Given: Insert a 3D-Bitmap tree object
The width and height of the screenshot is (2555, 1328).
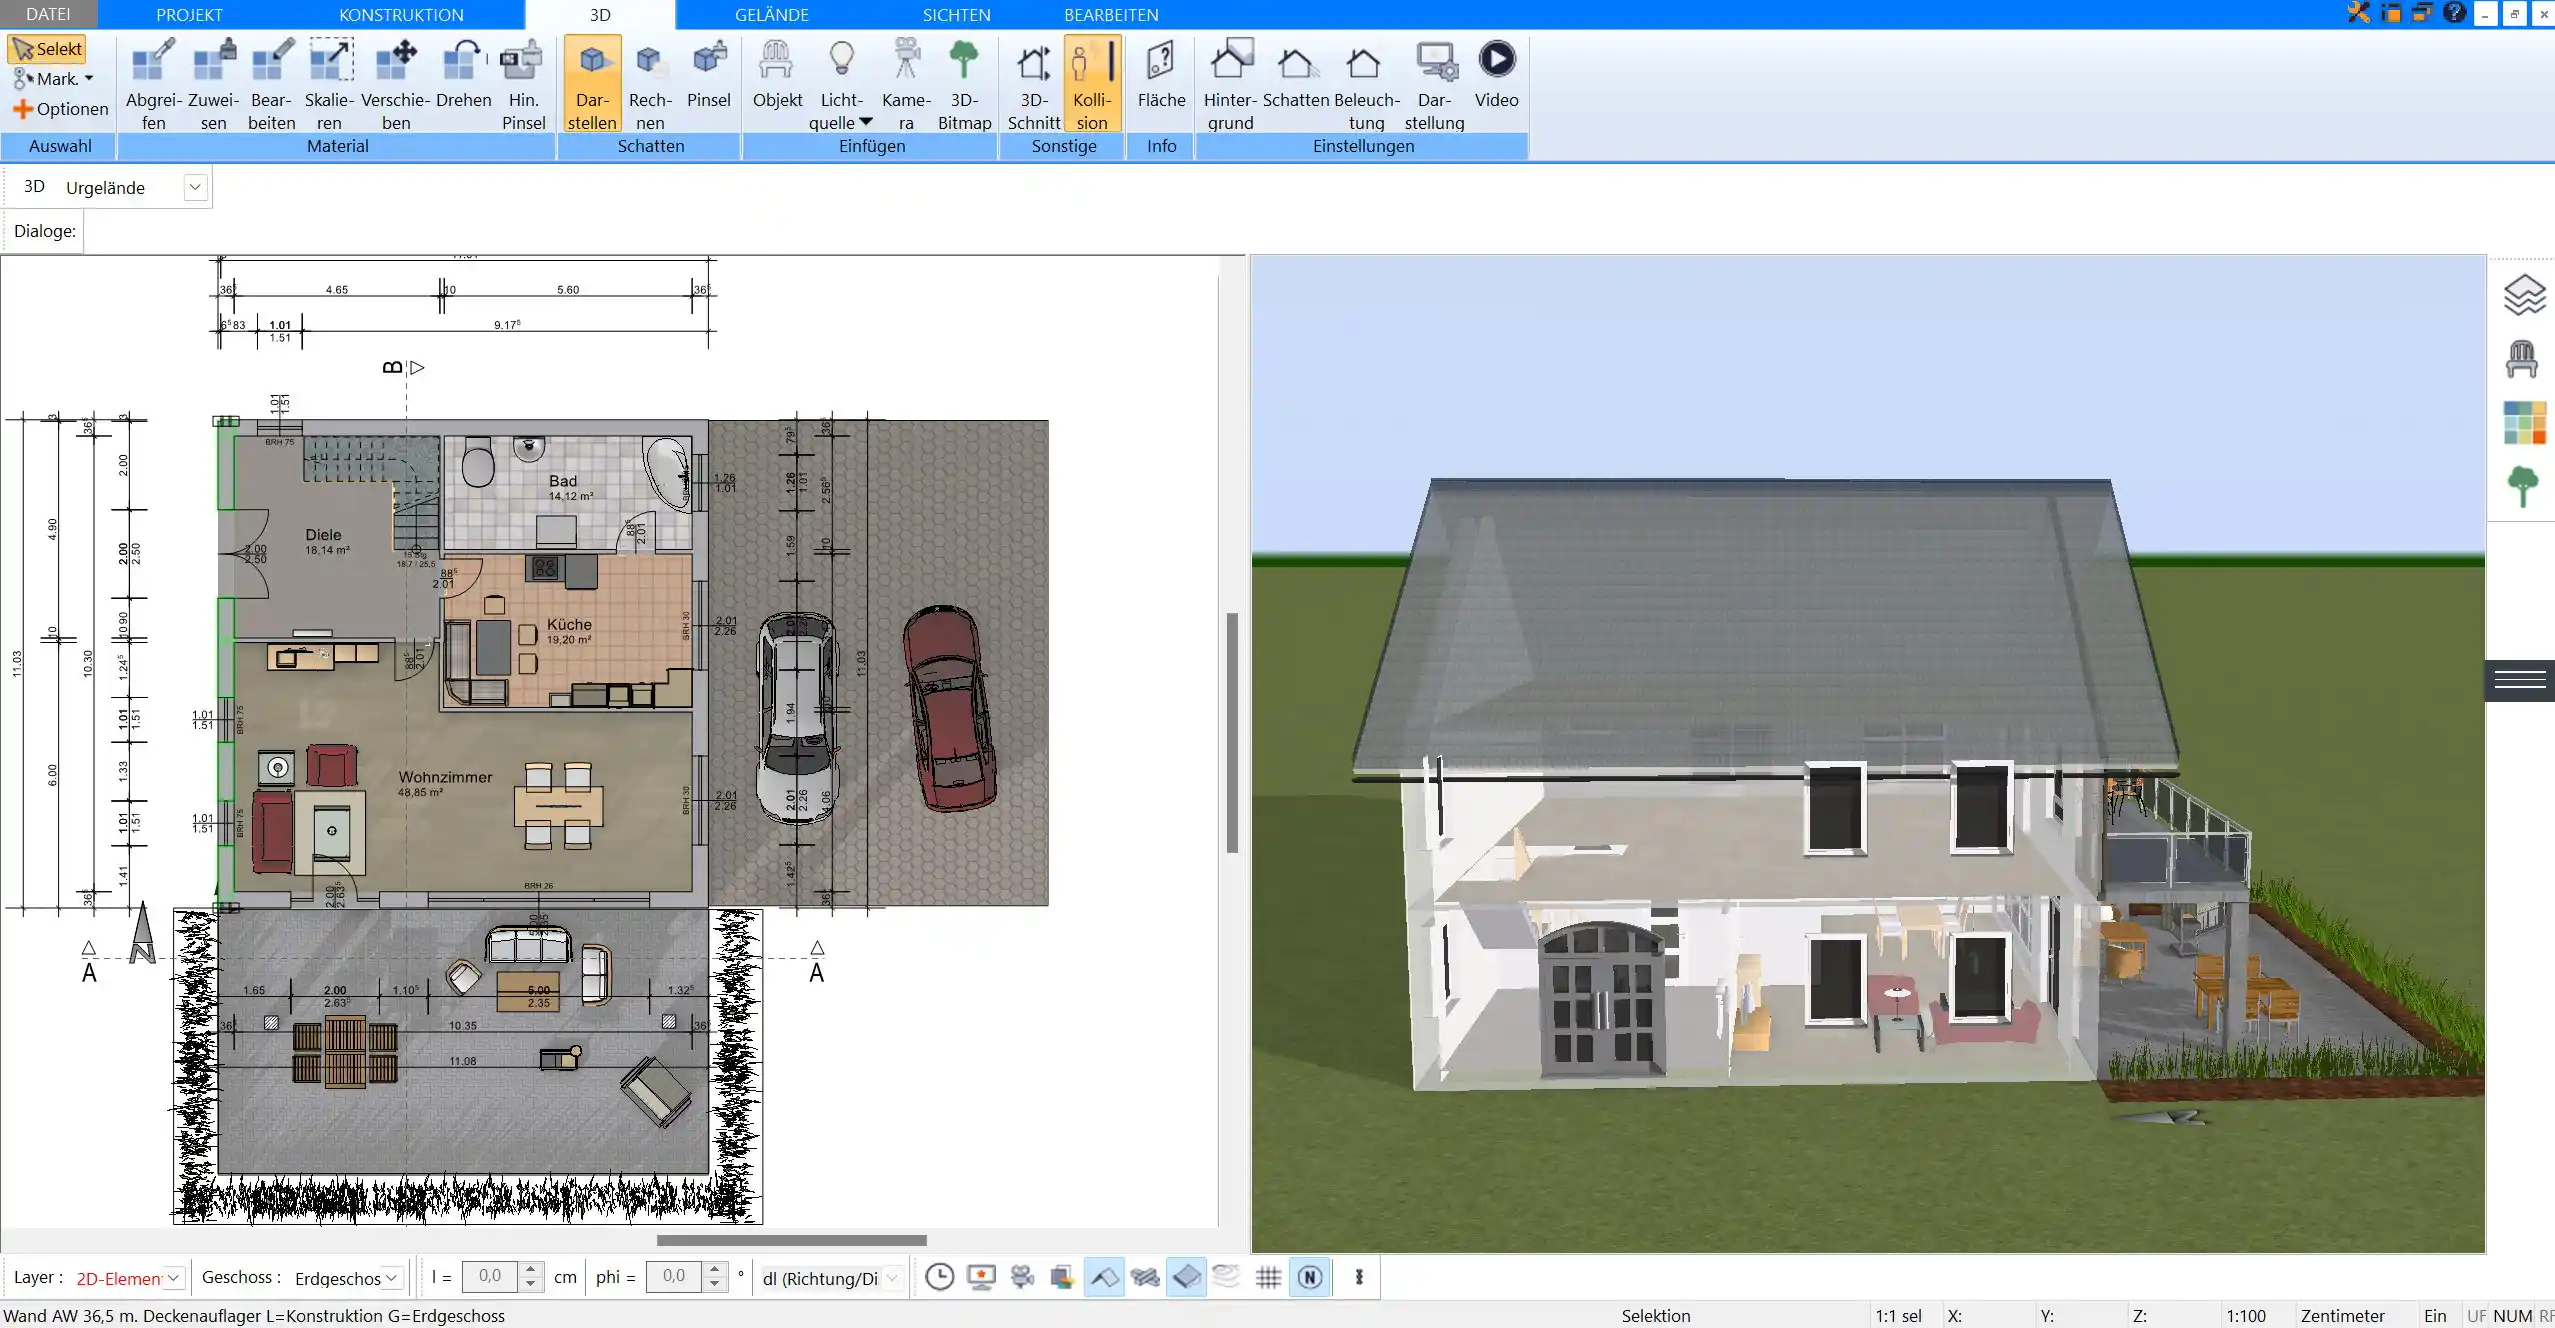Looking at the screenshot, I should [x=964, y=84].
